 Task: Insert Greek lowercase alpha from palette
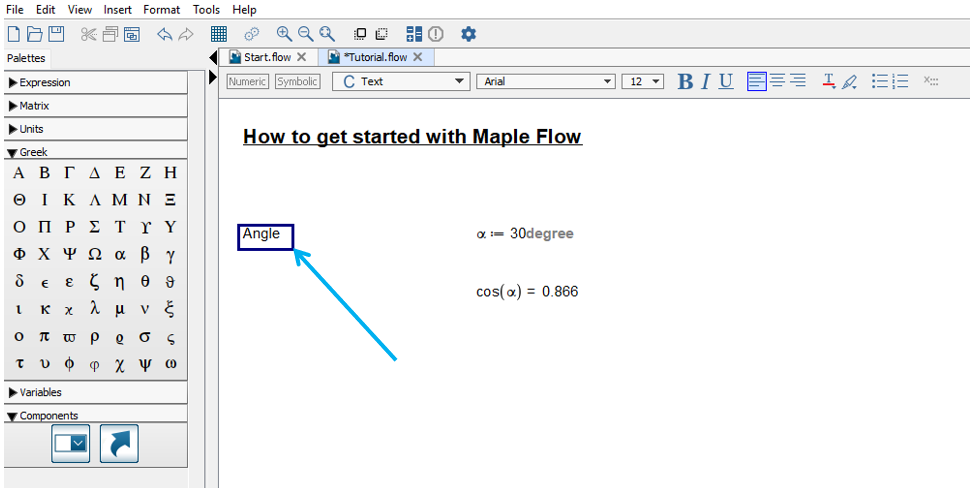[x=120, y=254]
